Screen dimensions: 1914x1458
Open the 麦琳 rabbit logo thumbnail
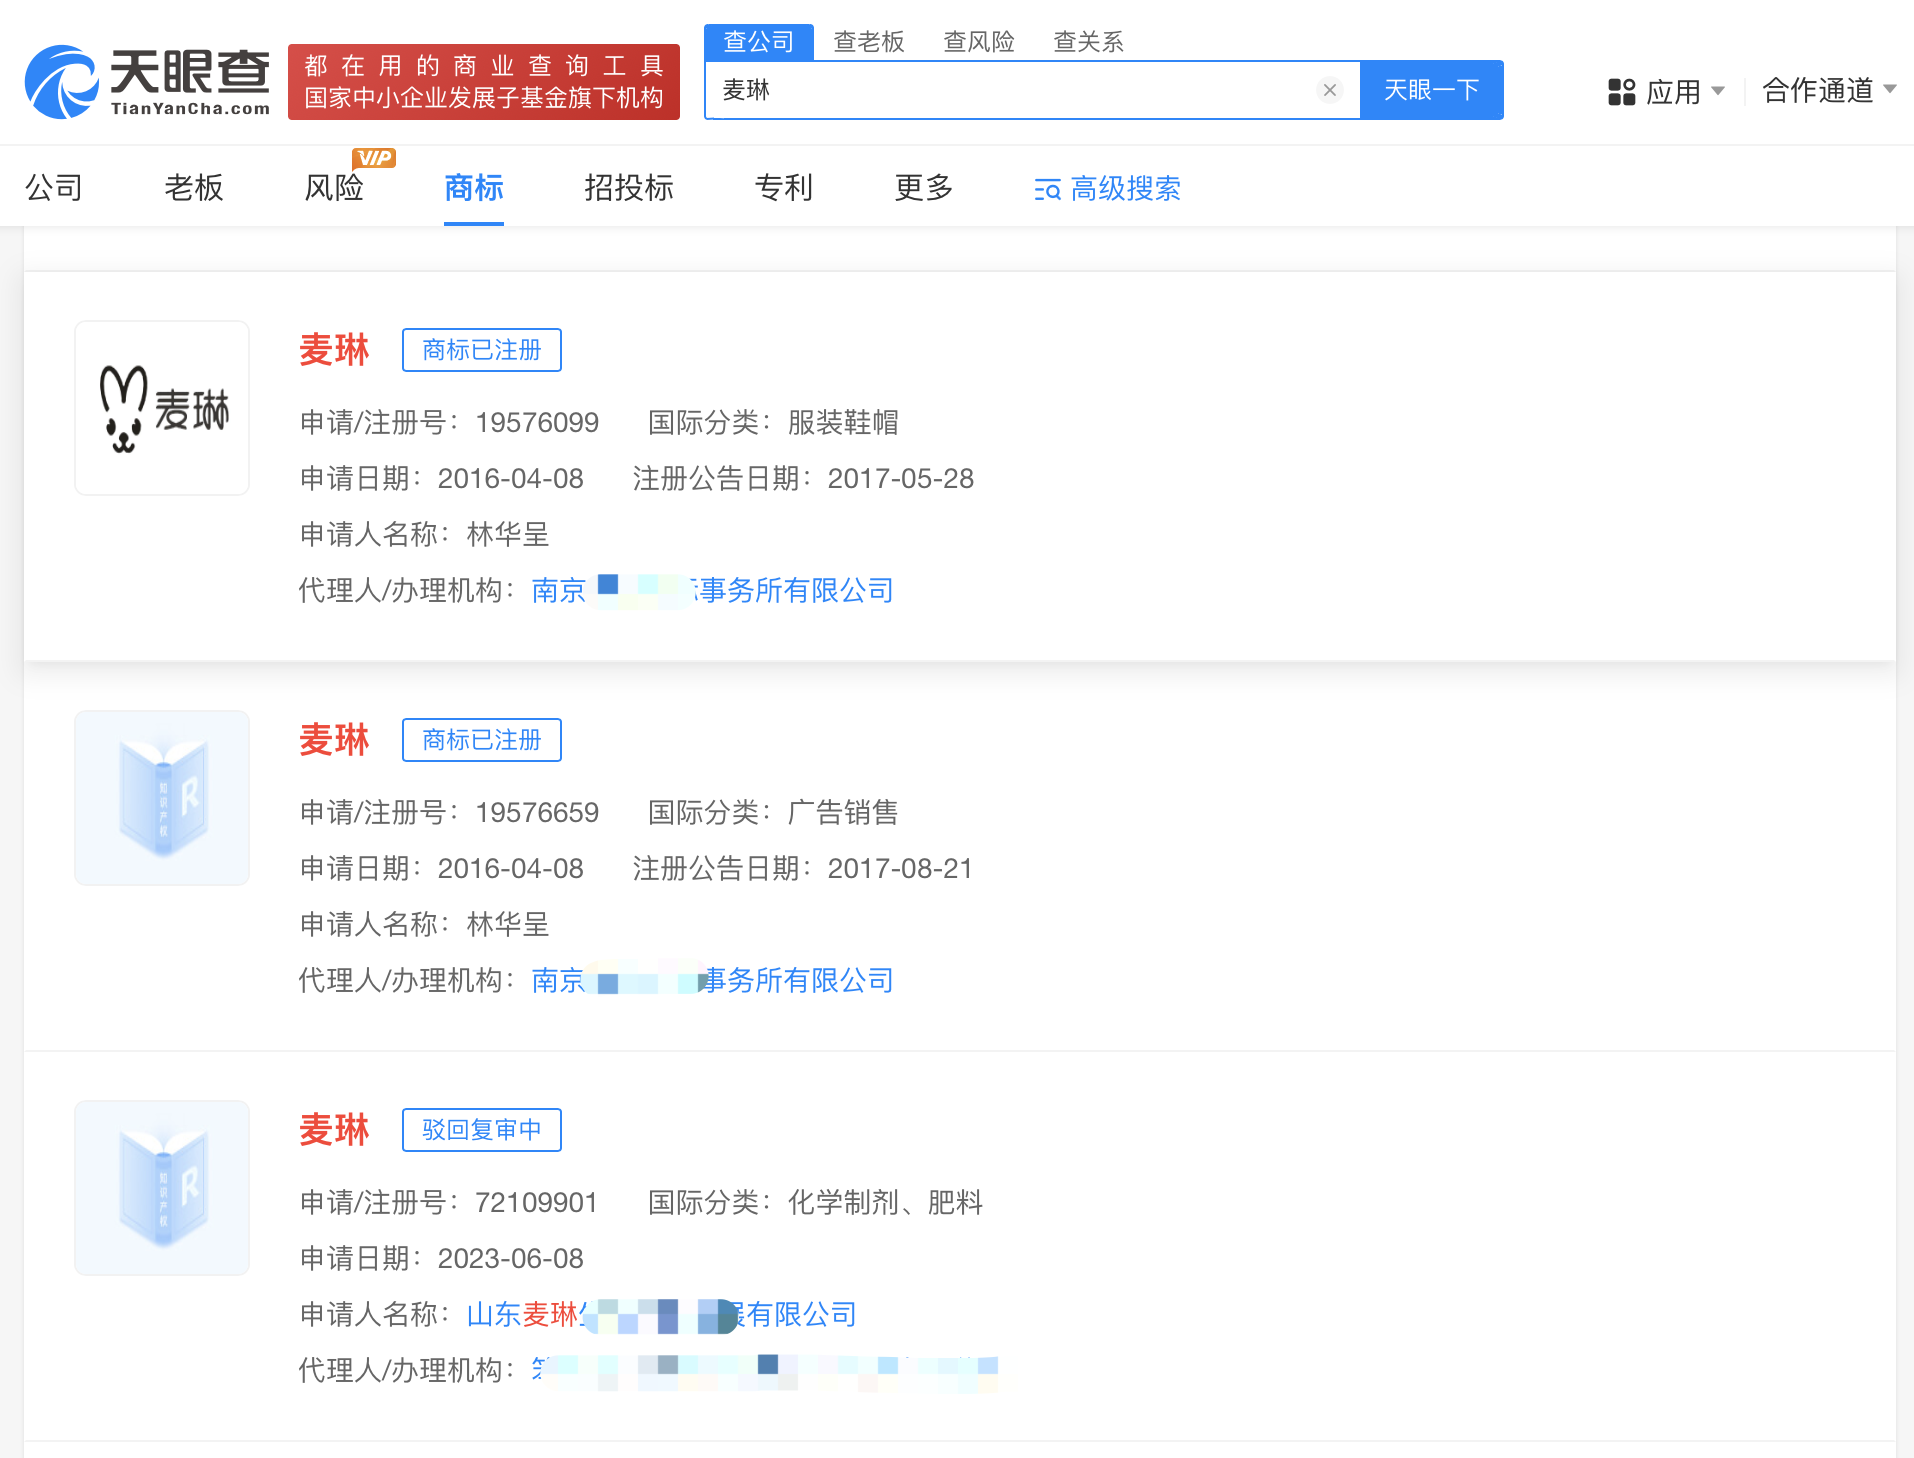coord(162,408)
